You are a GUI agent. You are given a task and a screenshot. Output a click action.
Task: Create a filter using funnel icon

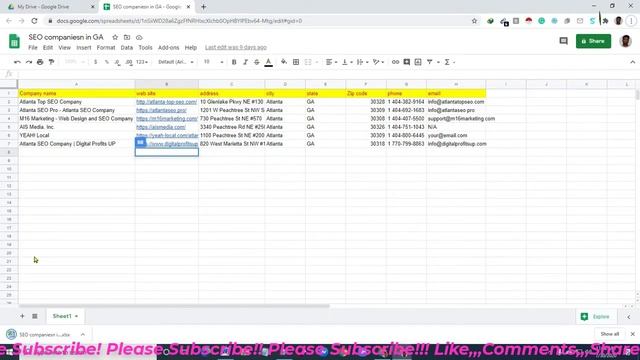(430, 62)
